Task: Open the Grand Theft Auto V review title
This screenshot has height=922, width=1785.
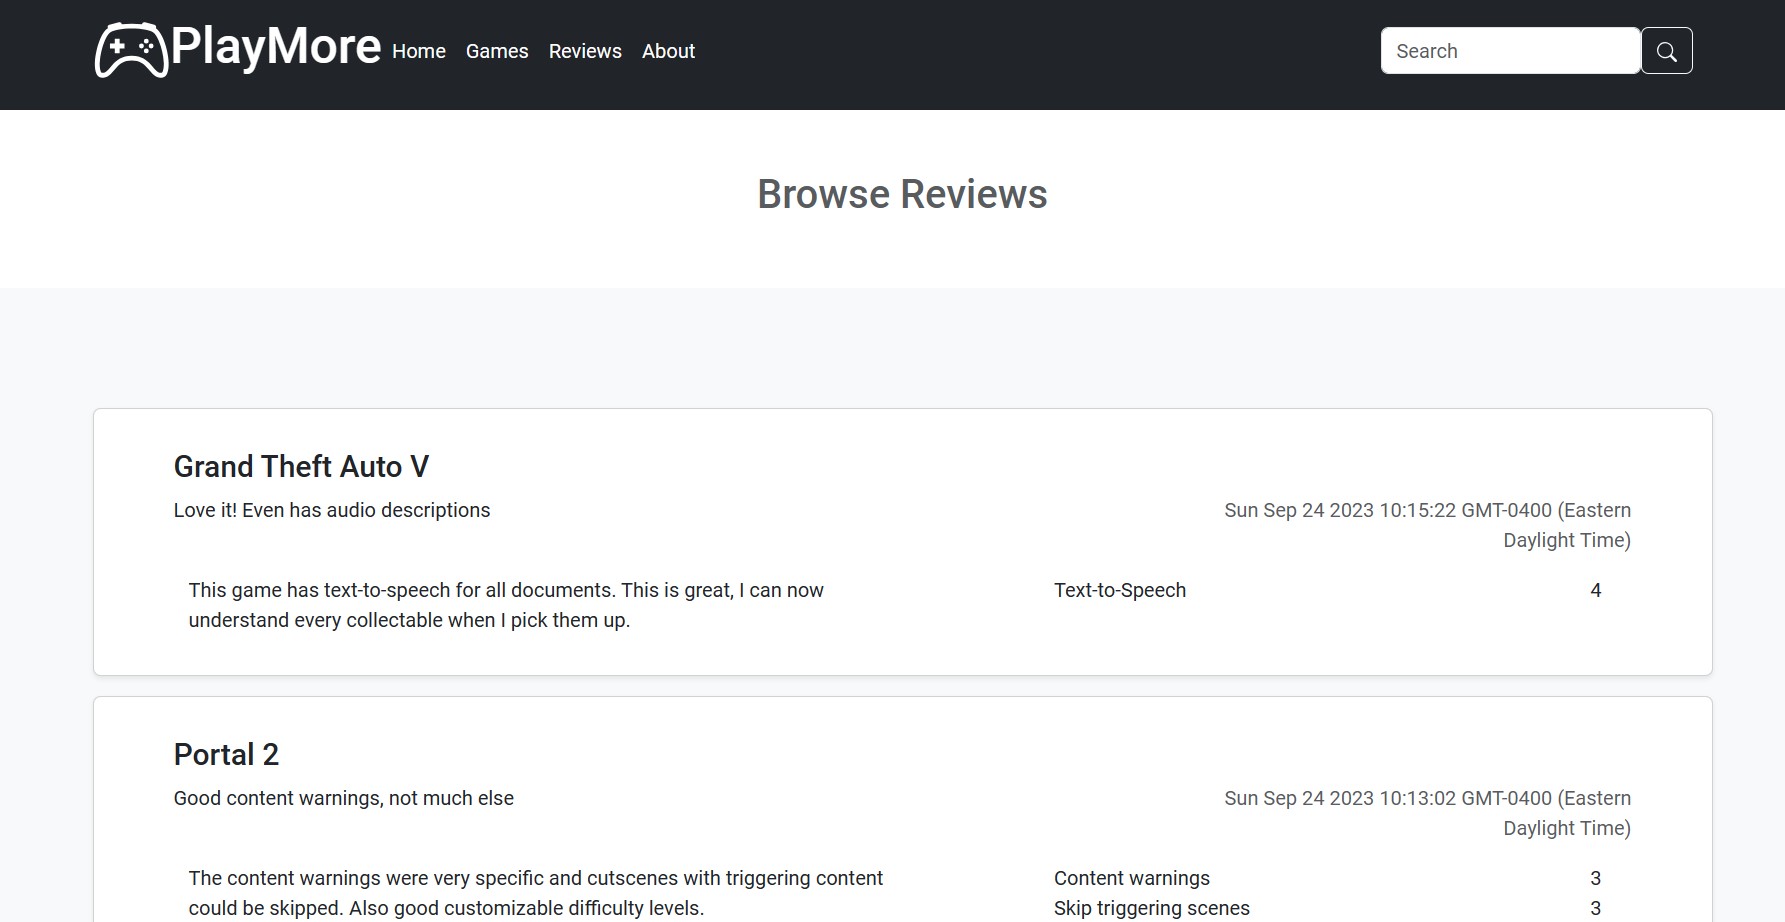Action: click(301, 466)
